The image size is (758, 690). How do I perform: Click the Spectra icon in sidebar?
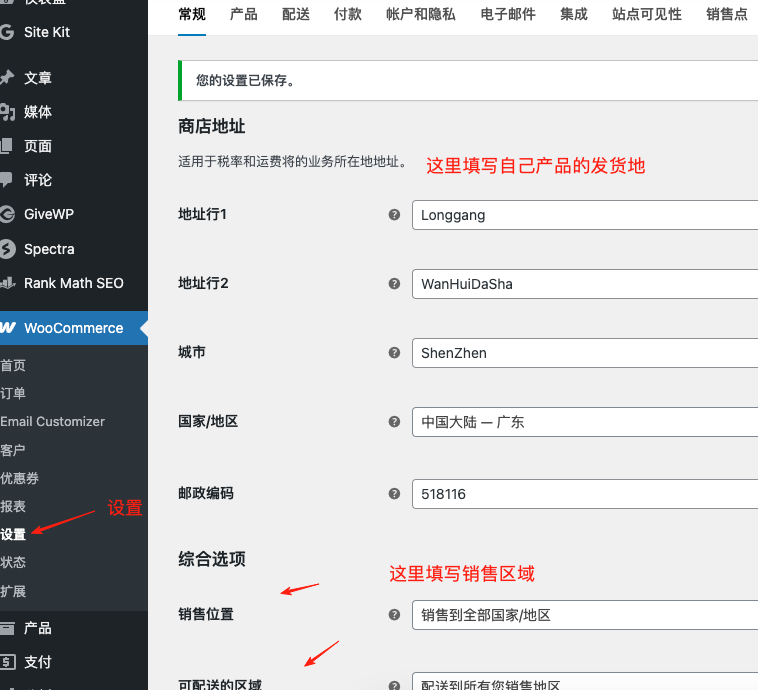[7, 249]
